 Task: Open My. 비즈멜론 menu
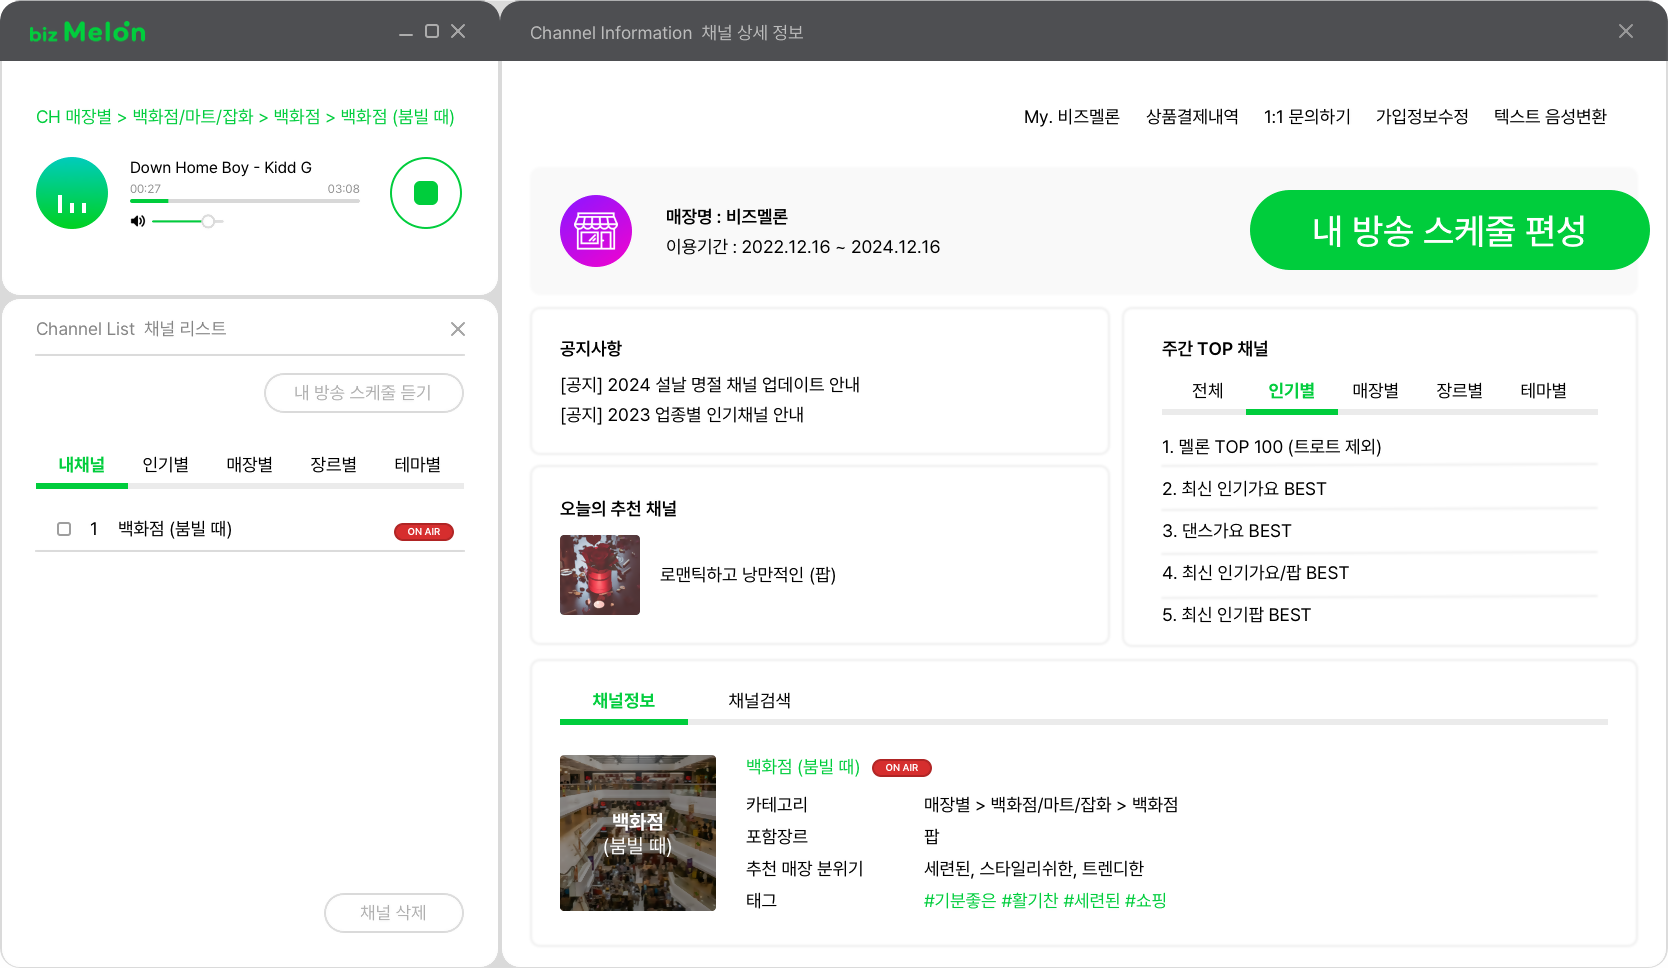pos(1072,117)
